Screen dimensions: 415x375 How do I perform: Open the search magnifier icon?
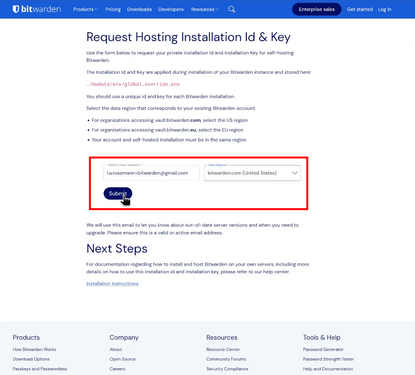[x=231, y=9]
